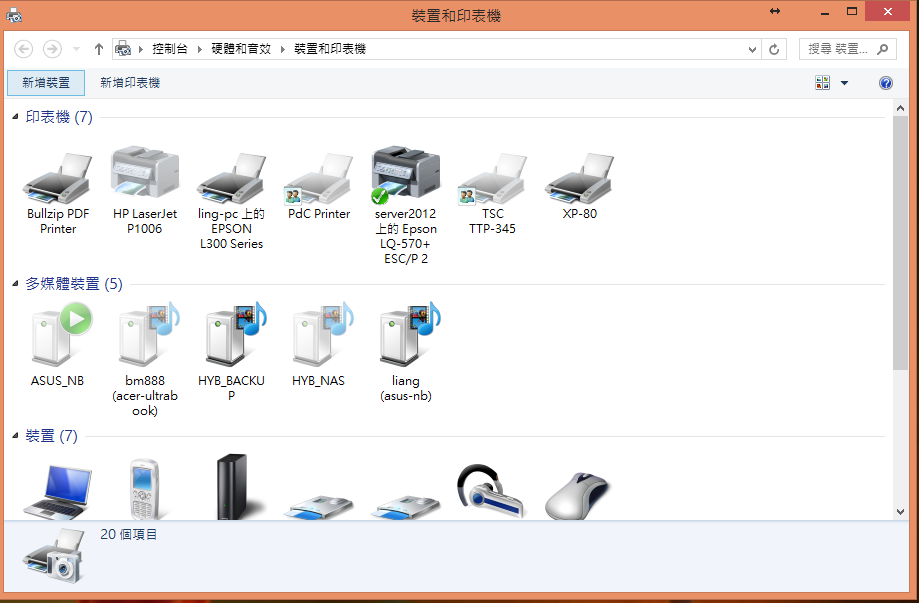The height and width of the screenshot is (603, 919).
Task: Open the view options dropdown arrow
Action: (x=845, y=83)
